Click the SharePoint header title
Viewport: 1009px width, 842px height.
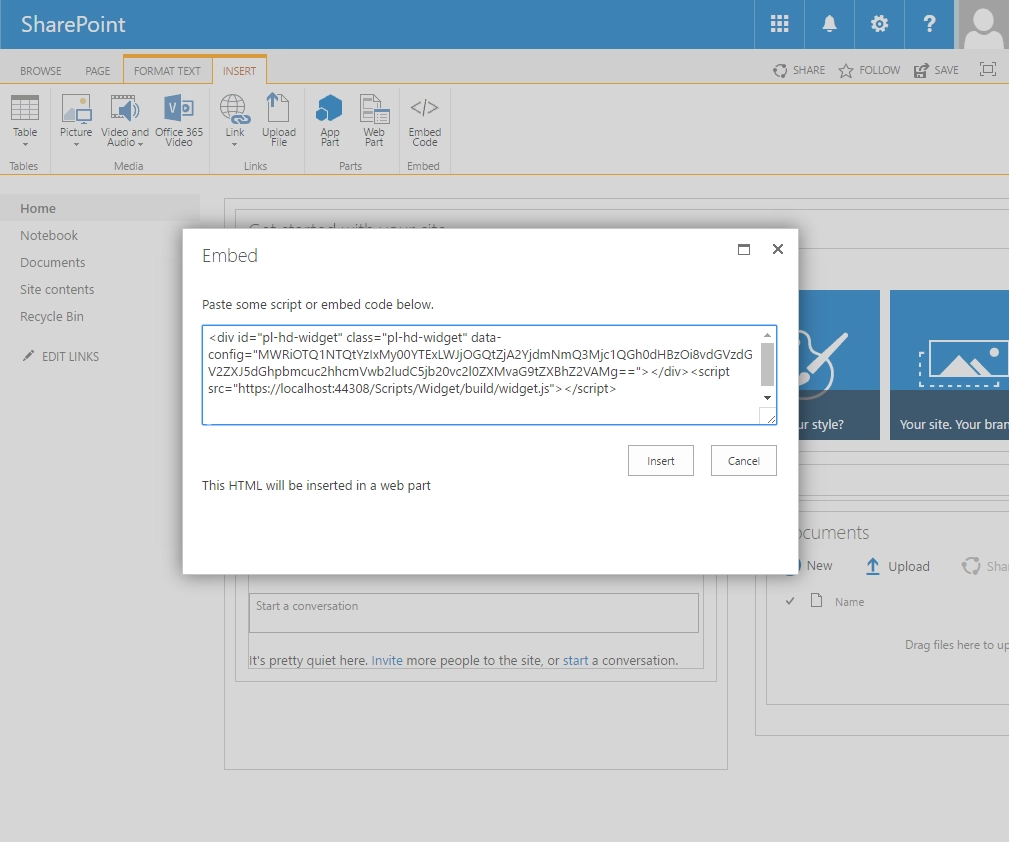[x=73, y=24]
